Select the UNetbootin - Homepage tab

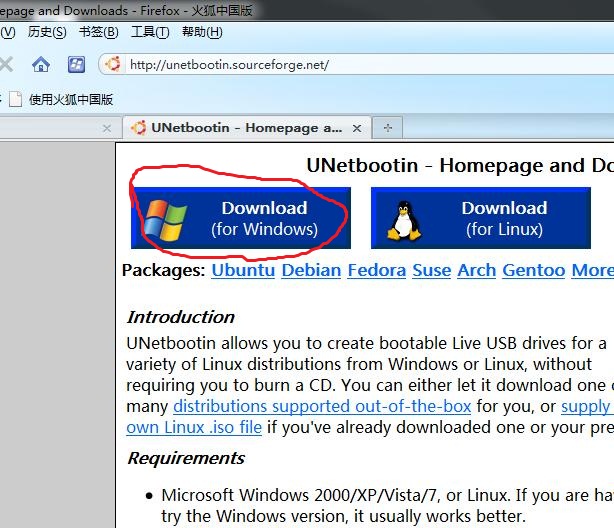coord(247,128)
